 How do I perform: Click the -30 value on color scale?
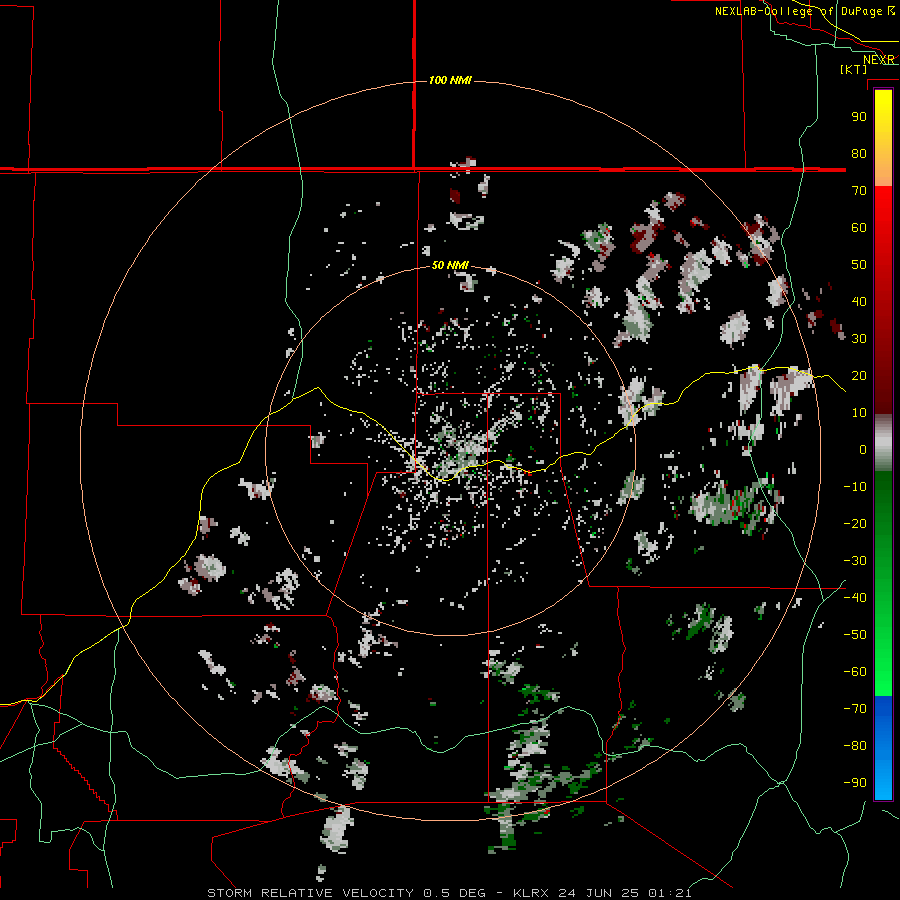click(855, 561)
